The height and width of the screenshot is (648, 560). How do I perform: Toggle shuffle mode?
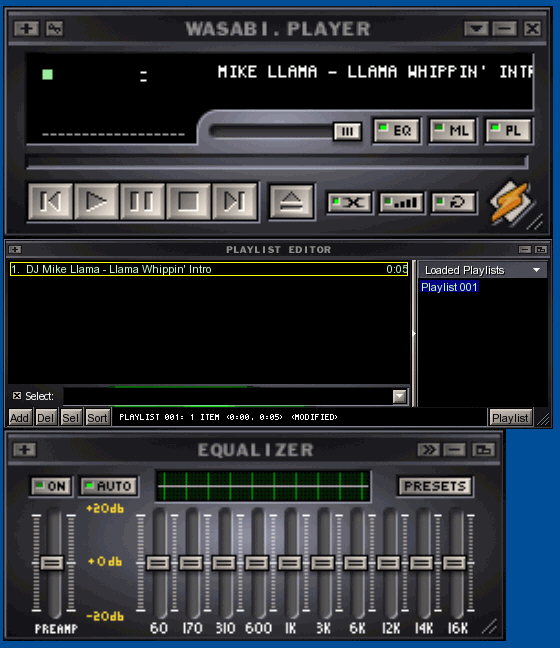coord(349,202)
